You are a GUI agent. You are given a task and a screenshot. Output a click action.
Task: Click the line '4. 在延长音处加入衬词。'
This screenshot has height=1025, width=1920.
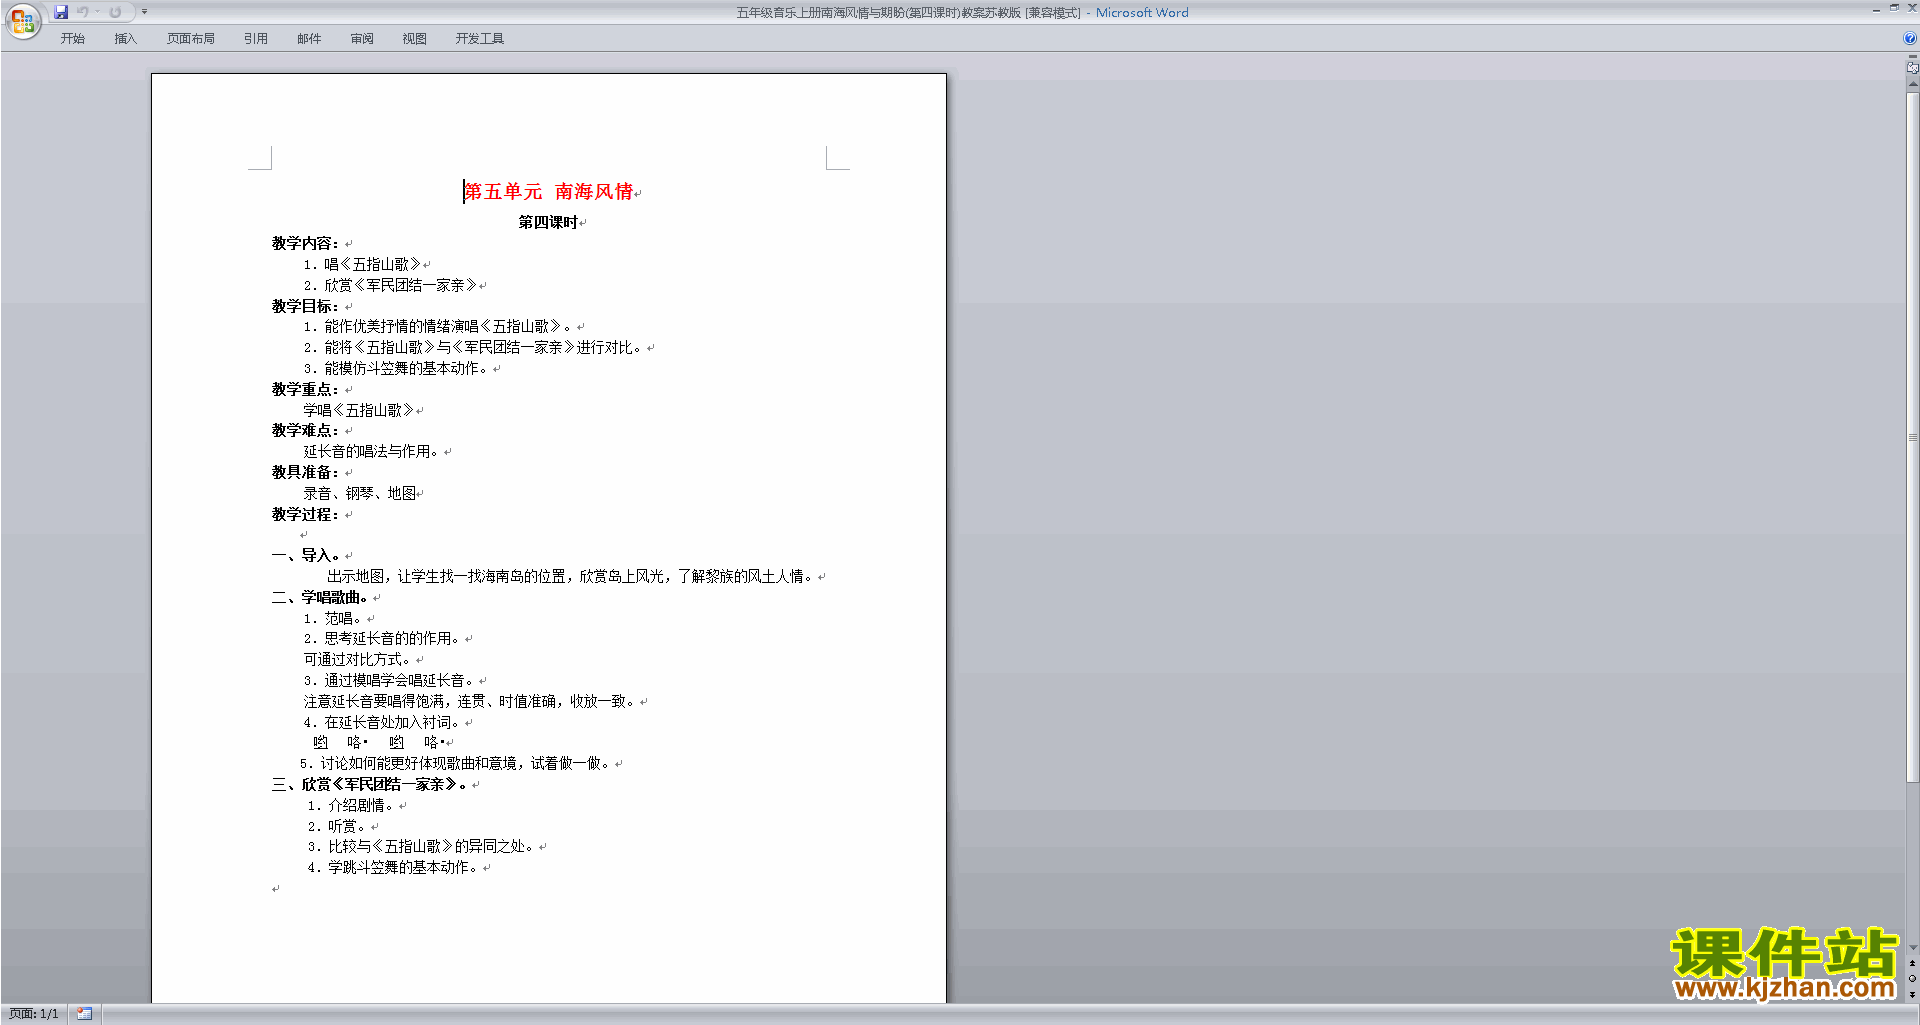point(383,722)
